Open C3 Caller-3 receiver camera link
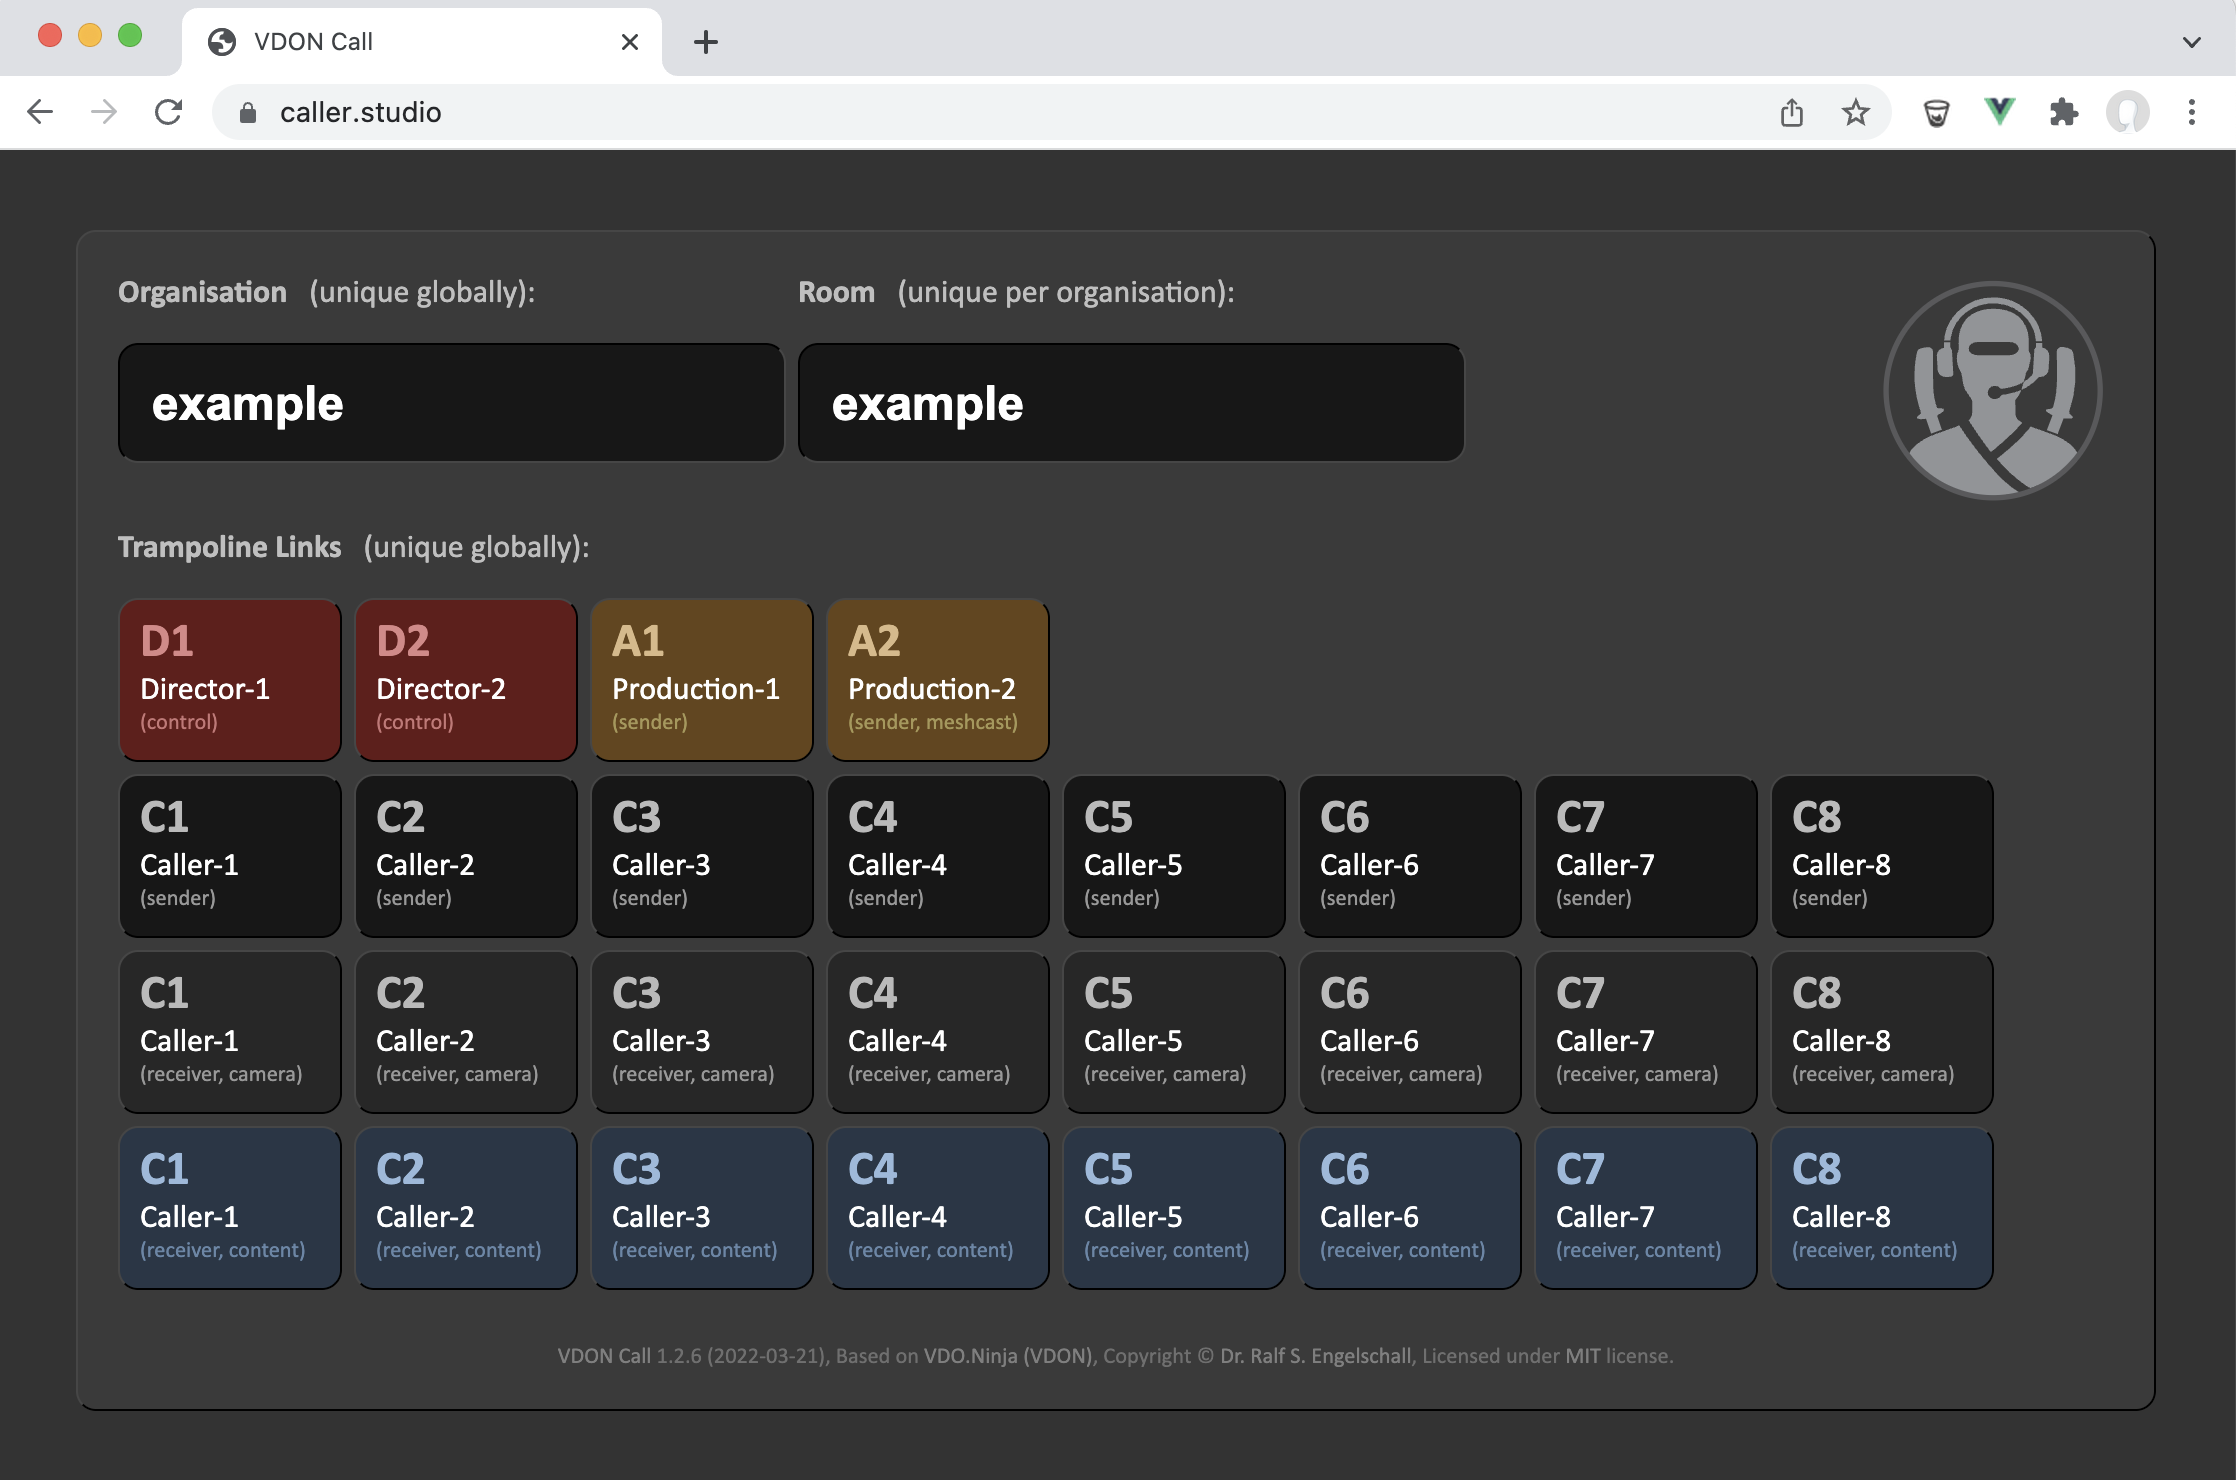Viewport: 2236px width, 1480px height. (x=702, y=1032)
